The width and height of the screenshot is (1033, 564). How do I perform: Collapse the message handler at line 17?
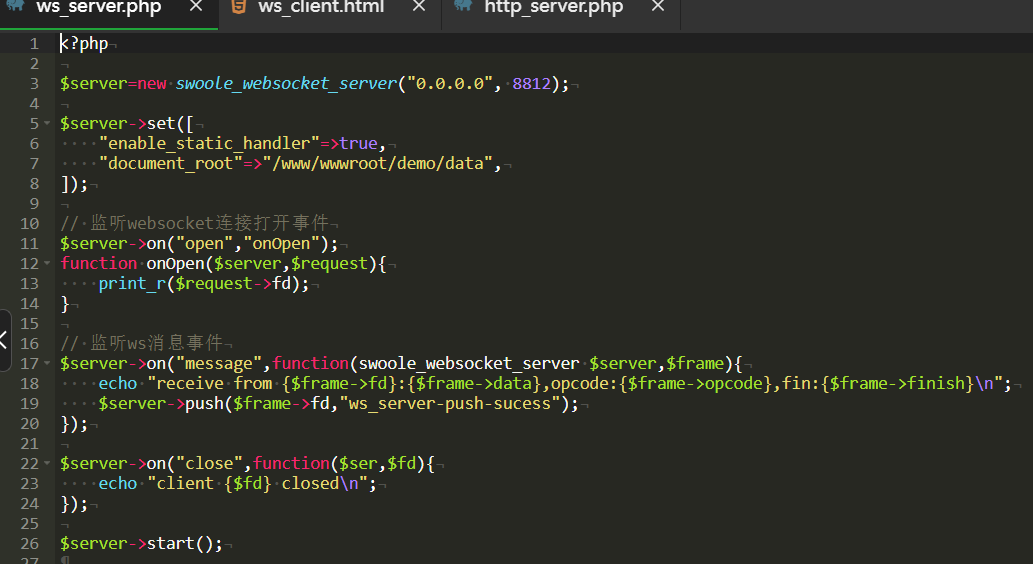point(47,364)
